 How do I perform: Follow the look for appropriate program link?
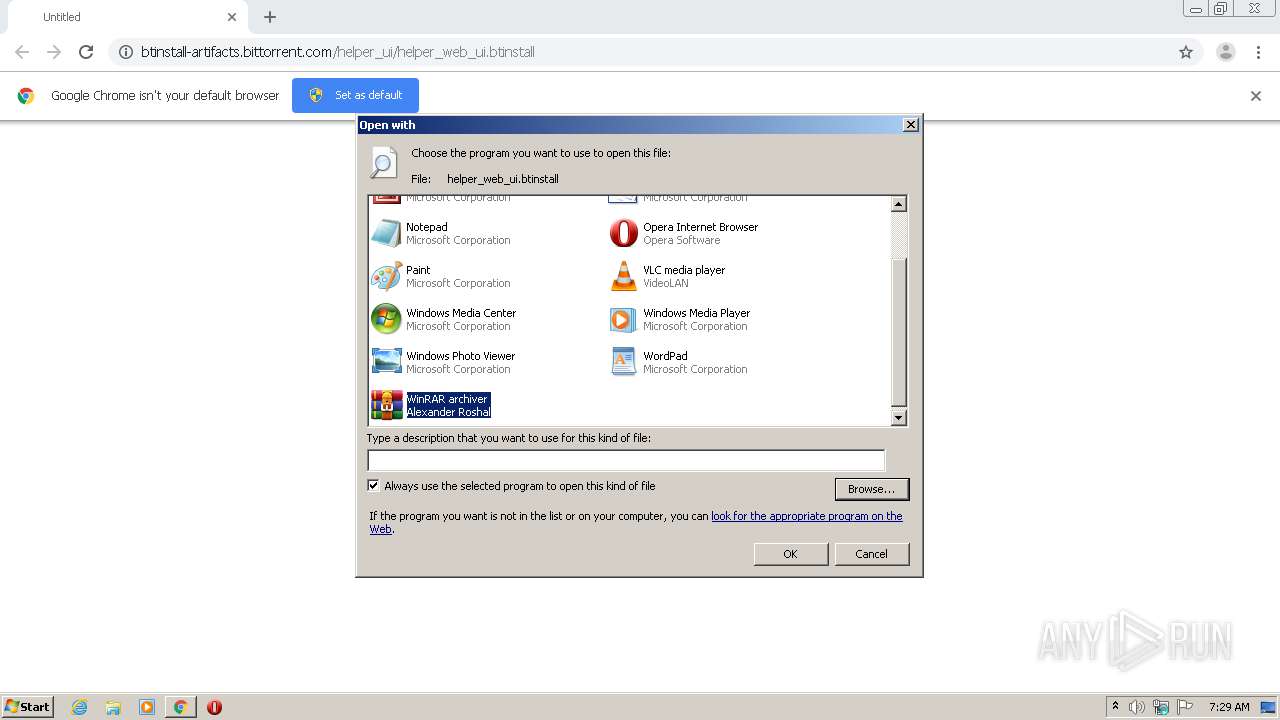(x=806, y=516)
